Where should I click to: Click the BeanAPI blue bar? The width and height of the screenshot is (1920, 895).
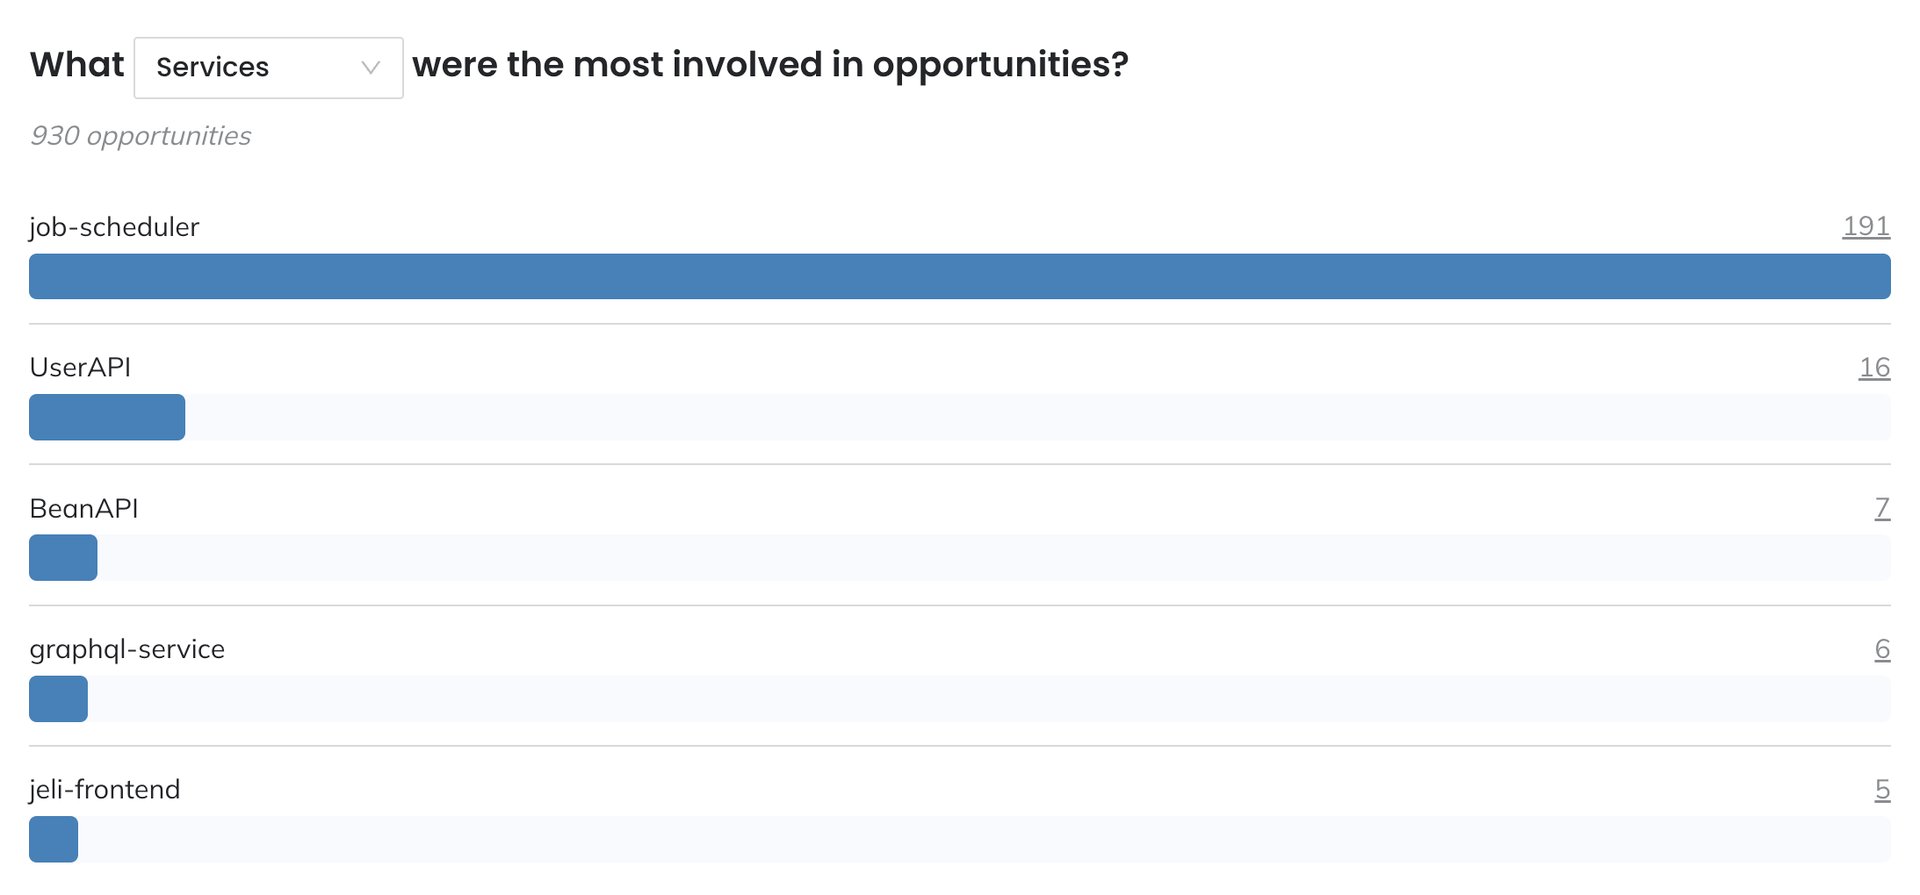coord(63,558)
